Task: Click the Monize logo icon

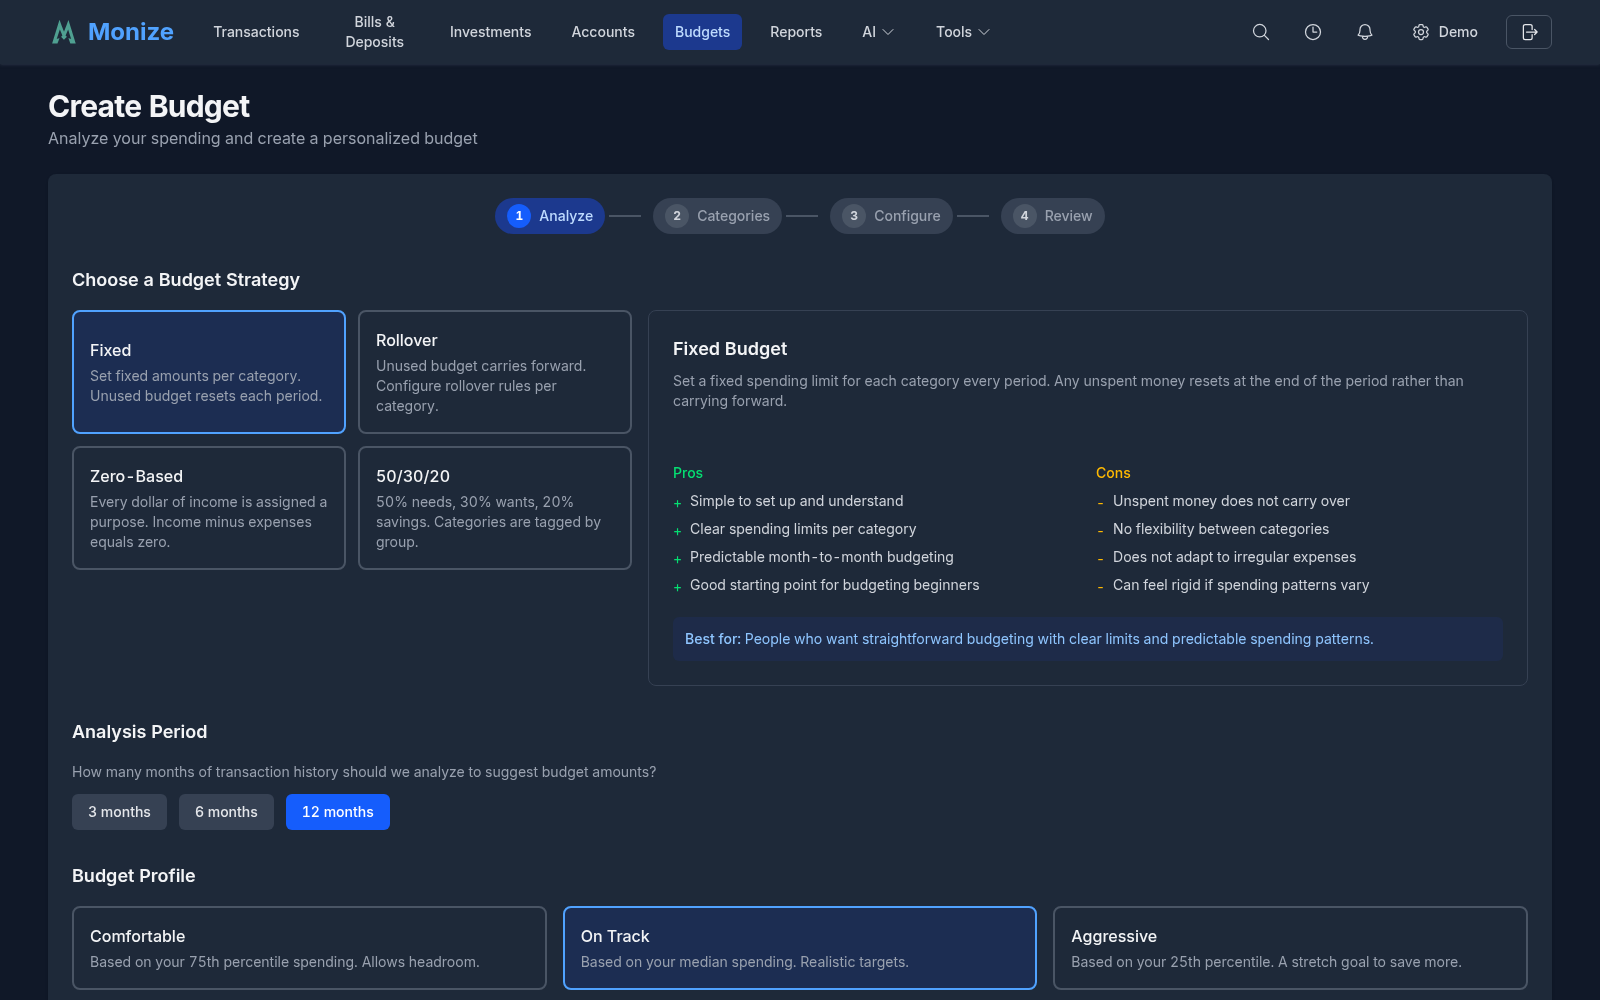Action: pos(64,32)
